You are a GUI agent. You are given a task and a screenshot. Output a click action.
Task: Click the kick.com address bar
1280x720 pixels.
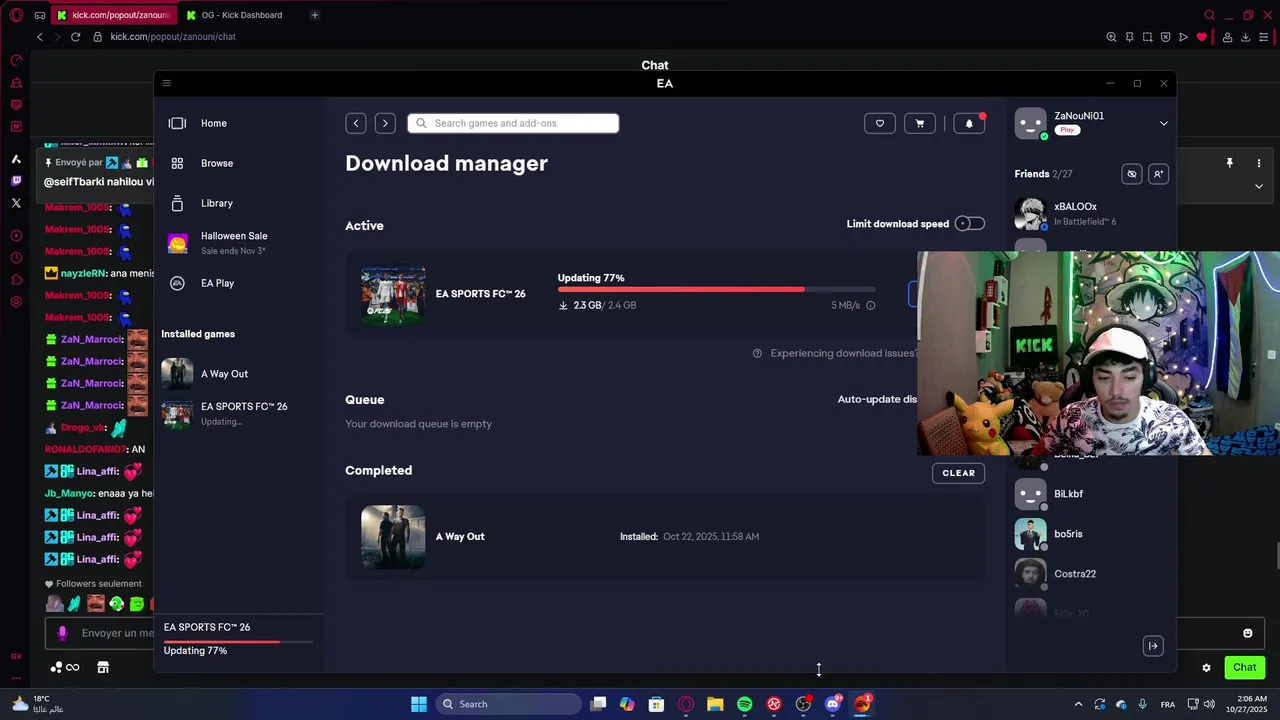(x=173, y=37)
